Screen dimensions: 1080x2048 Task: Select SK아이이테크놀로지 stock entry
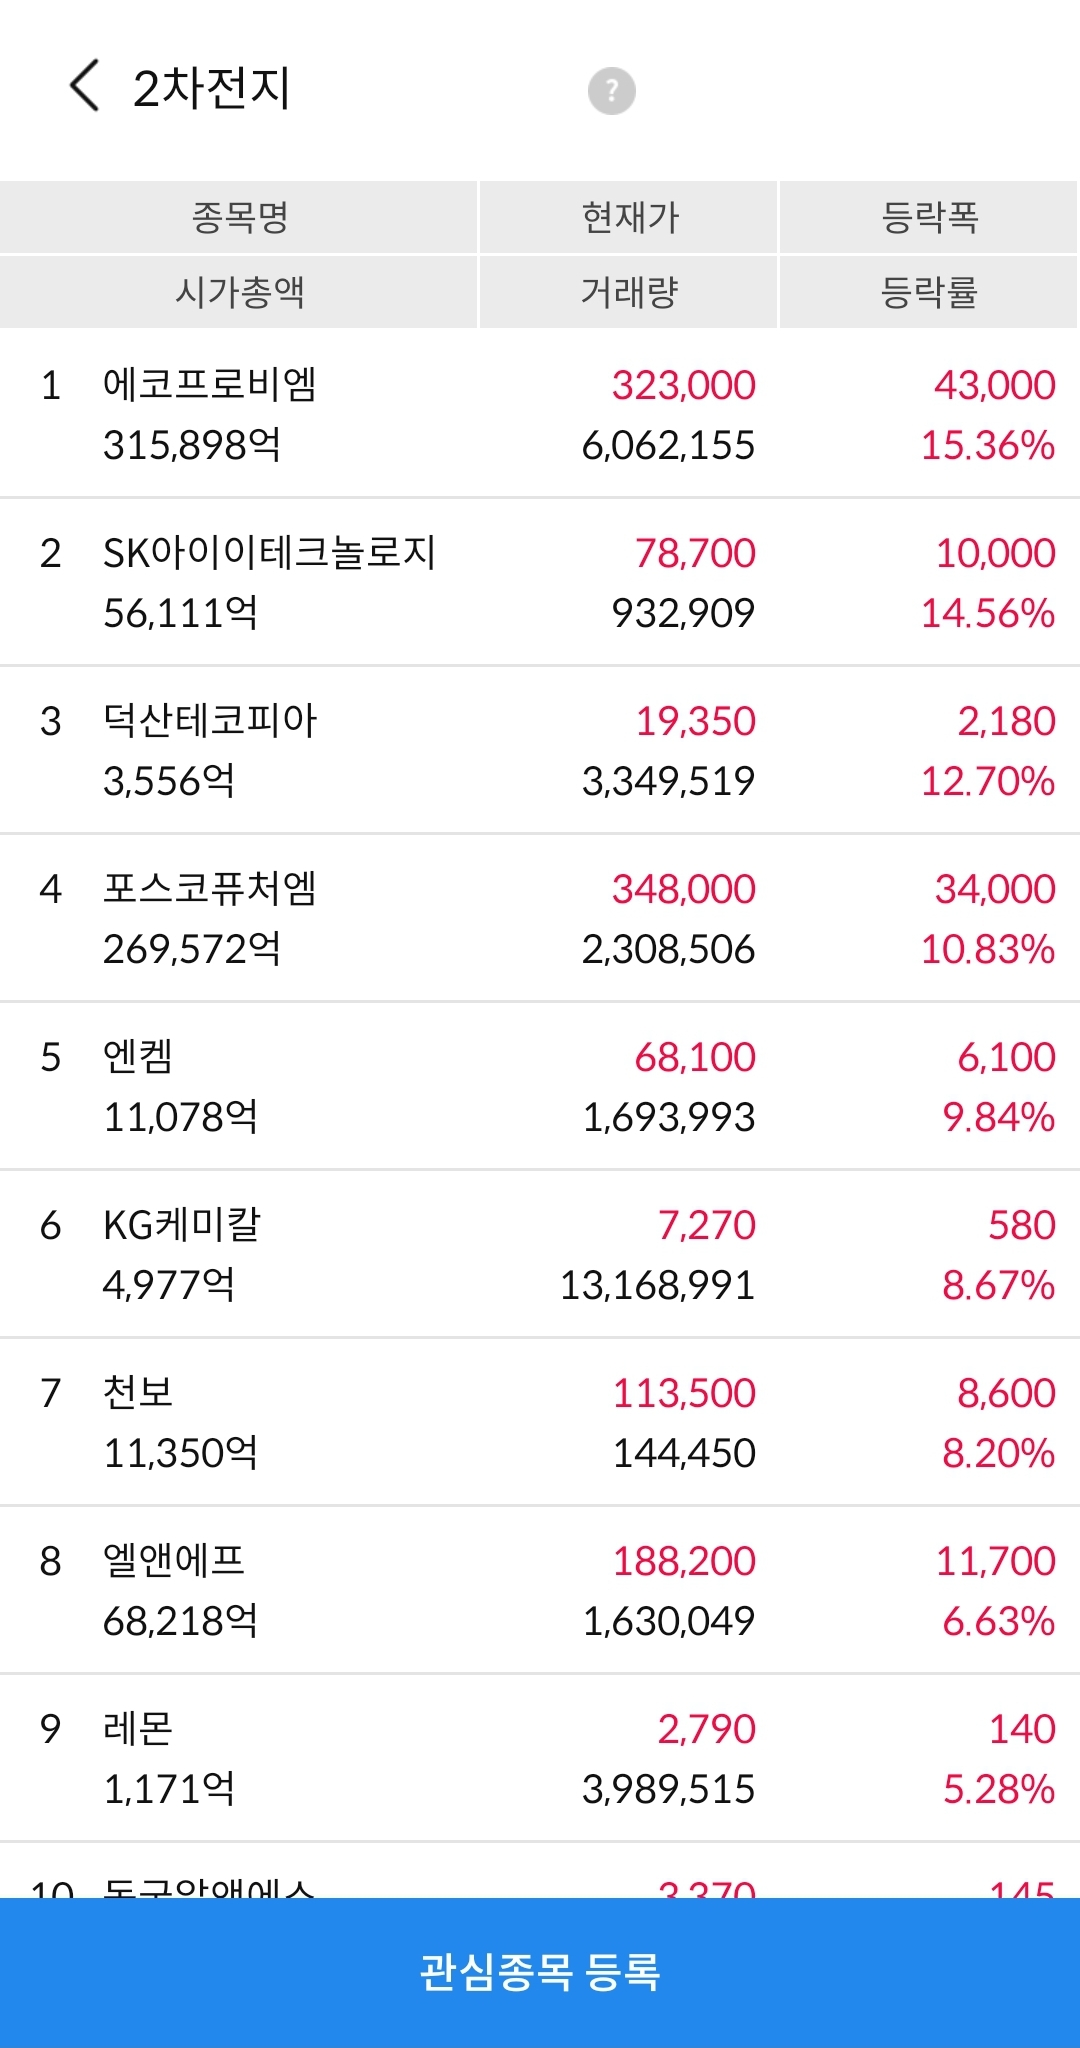(540, 582)
